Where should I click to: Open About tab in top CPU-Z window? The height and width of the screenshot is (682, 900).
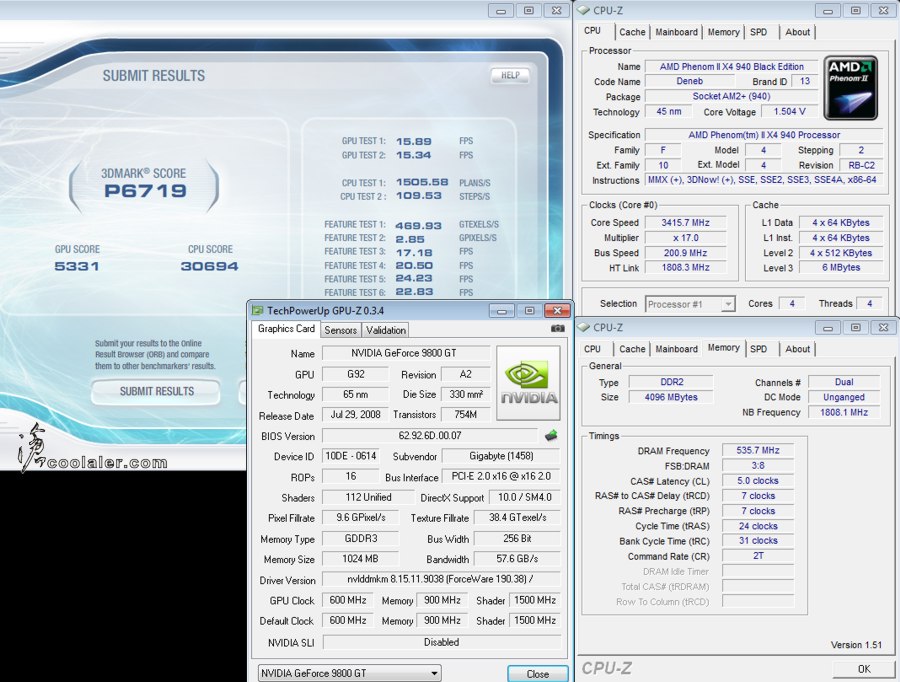tap(797, 32)
